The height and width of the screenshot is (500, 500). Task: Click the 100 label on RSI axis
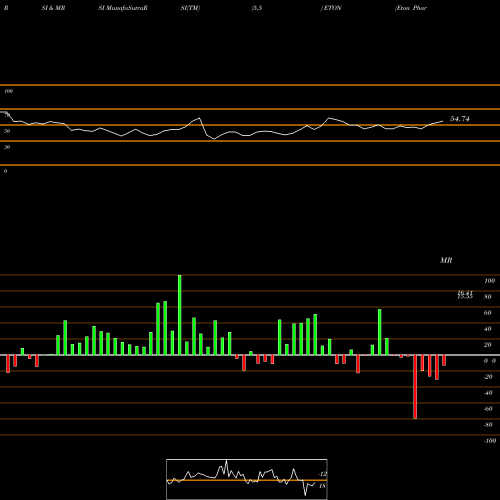tap(8, 91)
